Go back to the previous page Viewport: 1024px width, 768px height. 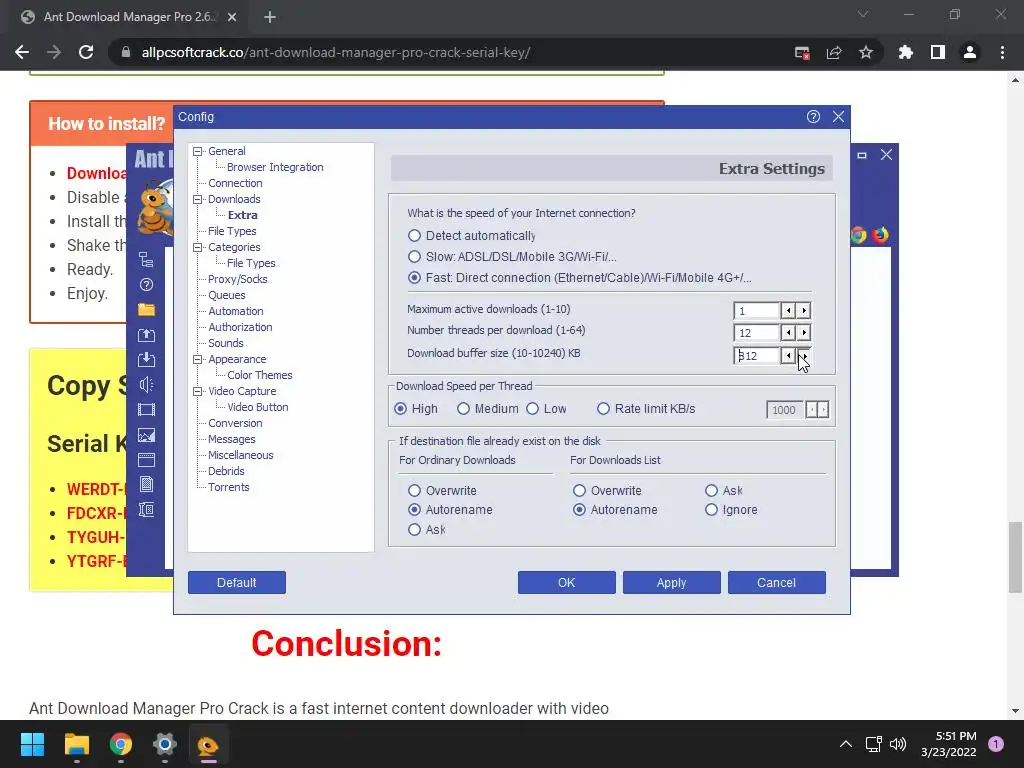click(22, 52)
